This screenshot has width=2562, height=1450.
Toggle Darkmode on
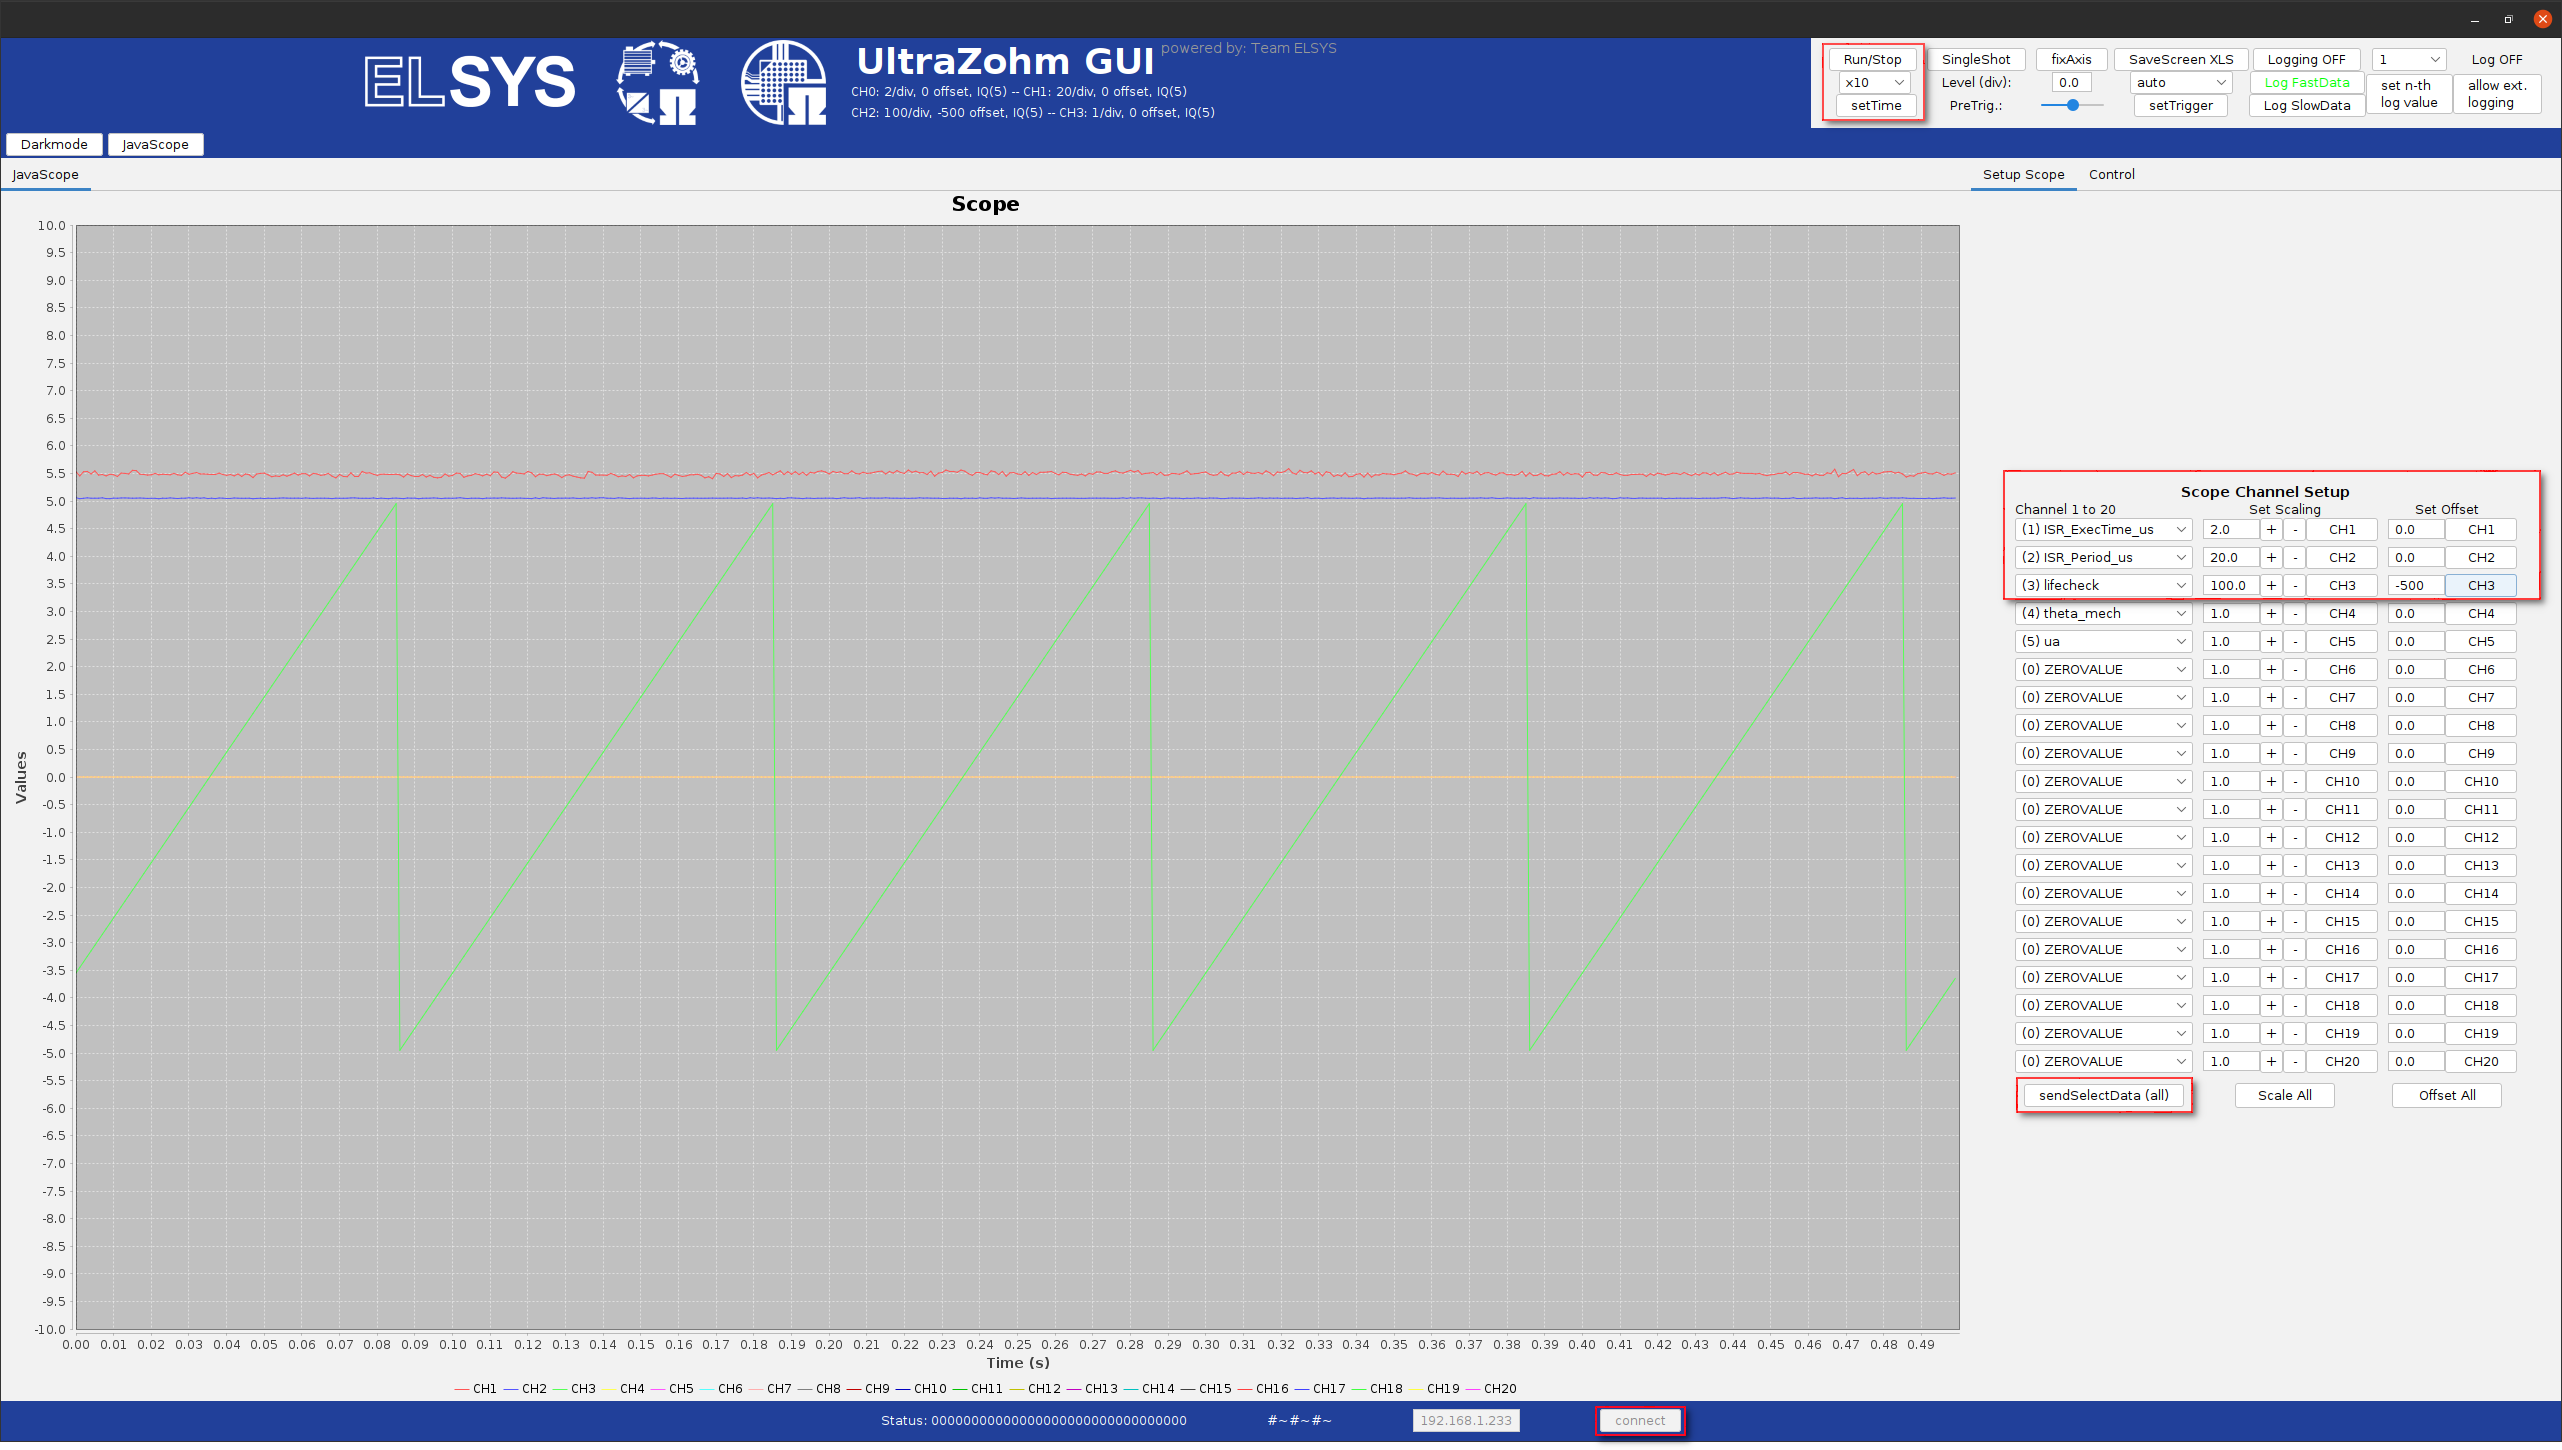point(54,144)
